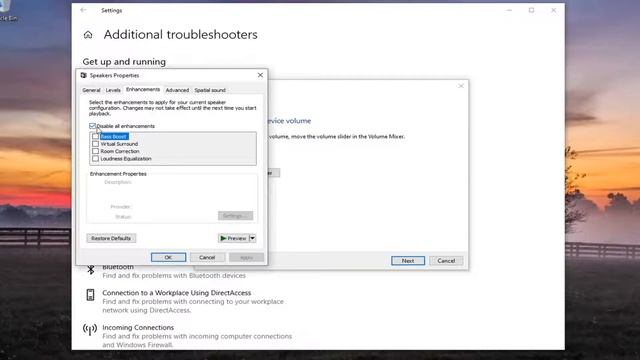Viewport: 640px width, 360px height.
Task: Enable the Room Correction checkbox
Action: pos(96,151)
